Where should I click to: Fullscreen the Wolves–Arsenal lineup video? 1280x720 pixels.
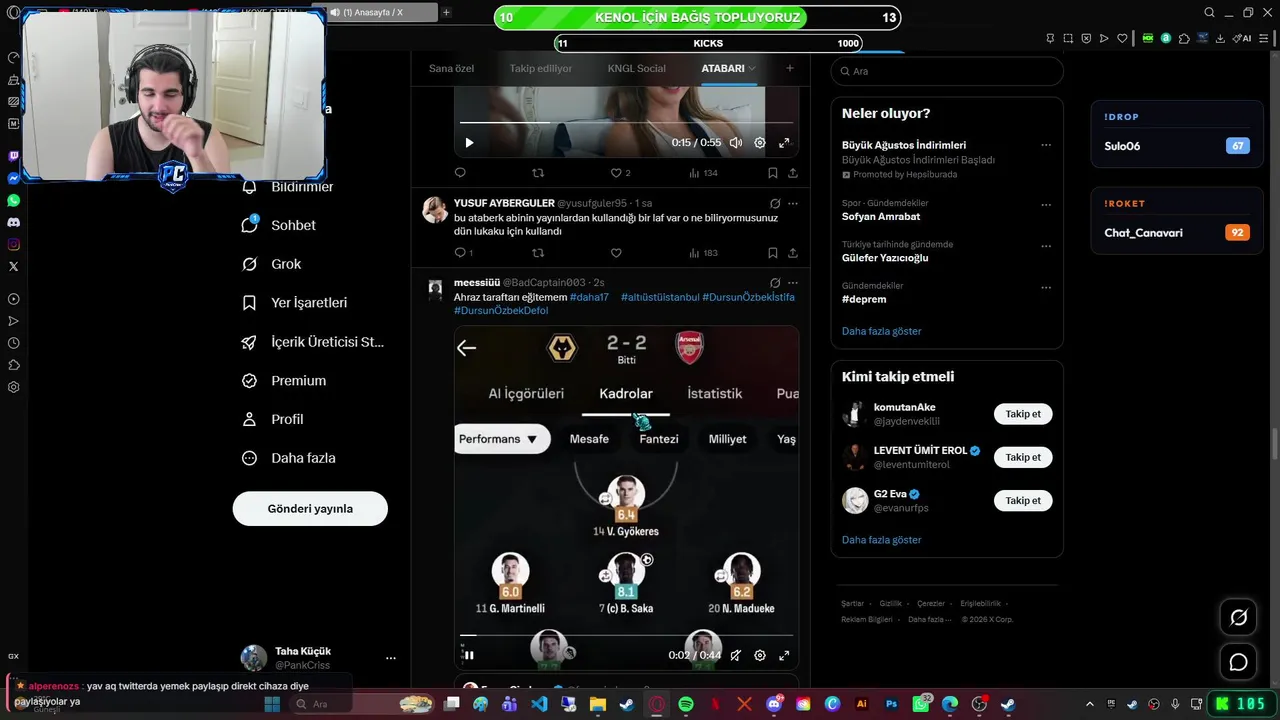point(784,655)
